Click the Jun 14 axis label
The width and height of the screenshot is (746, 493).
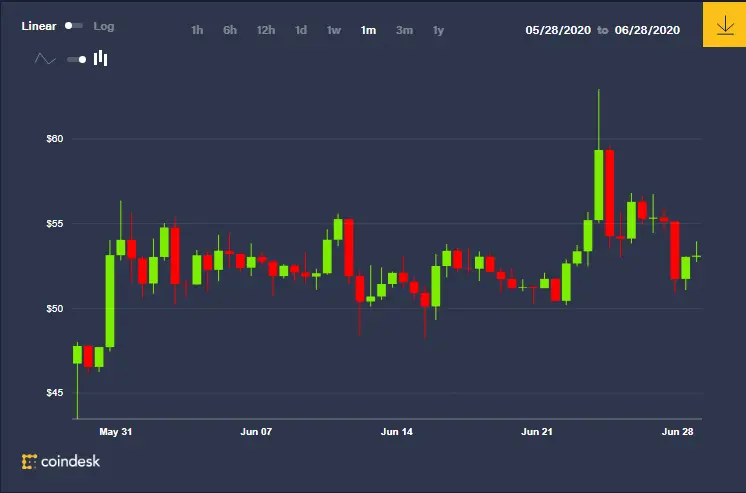point(397,432)
